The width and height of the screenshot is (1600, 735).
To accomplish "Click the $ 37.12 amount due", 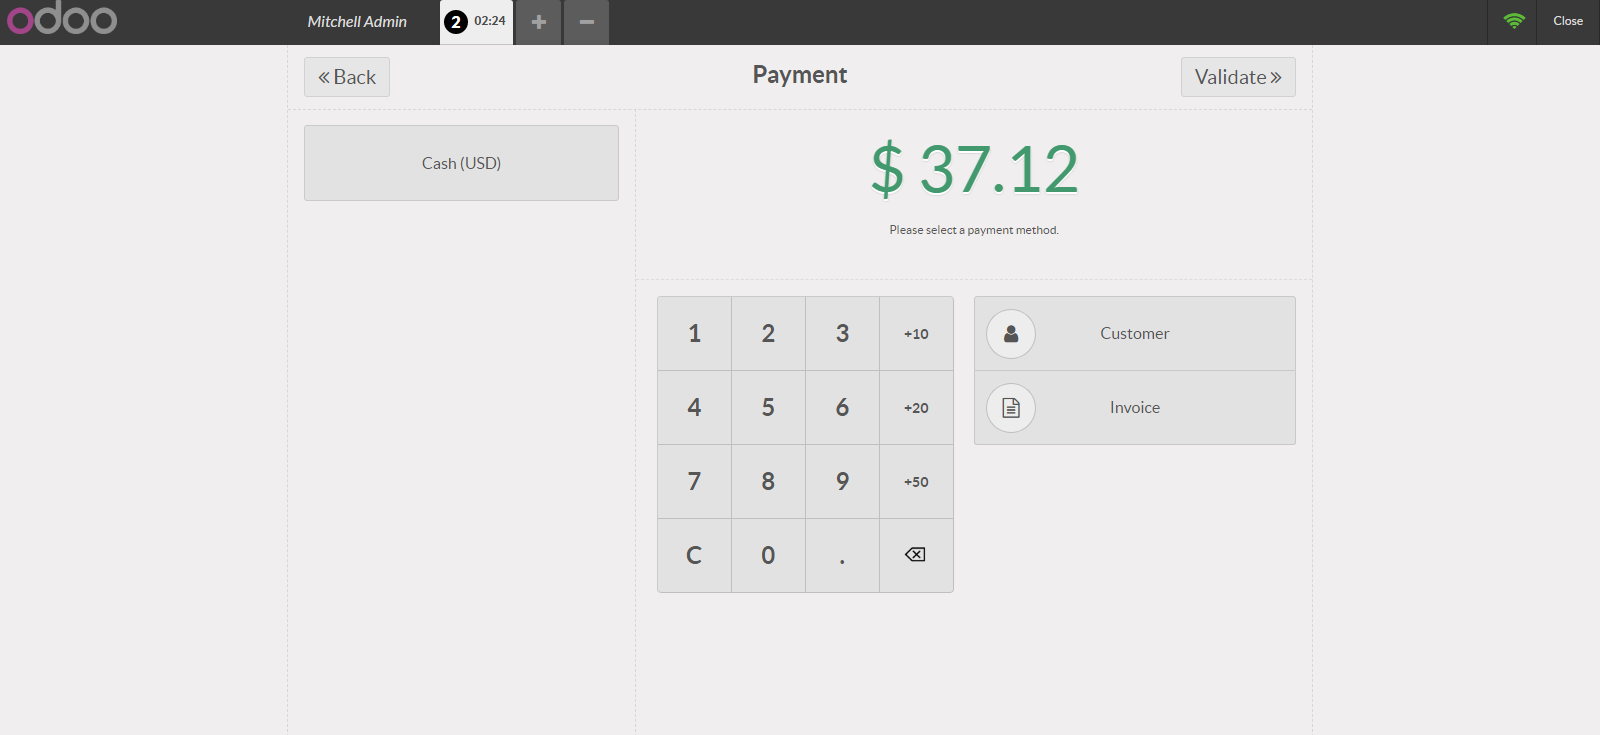I will (x=974, y=168).
